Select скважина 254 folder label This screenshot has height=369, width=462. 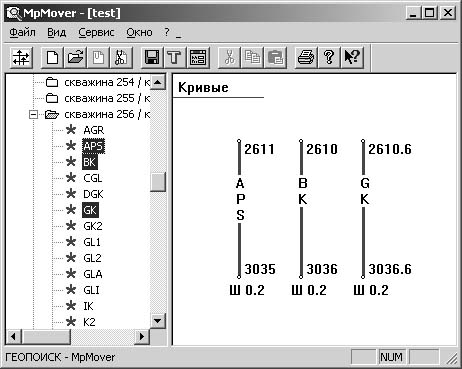pos(107,82)
